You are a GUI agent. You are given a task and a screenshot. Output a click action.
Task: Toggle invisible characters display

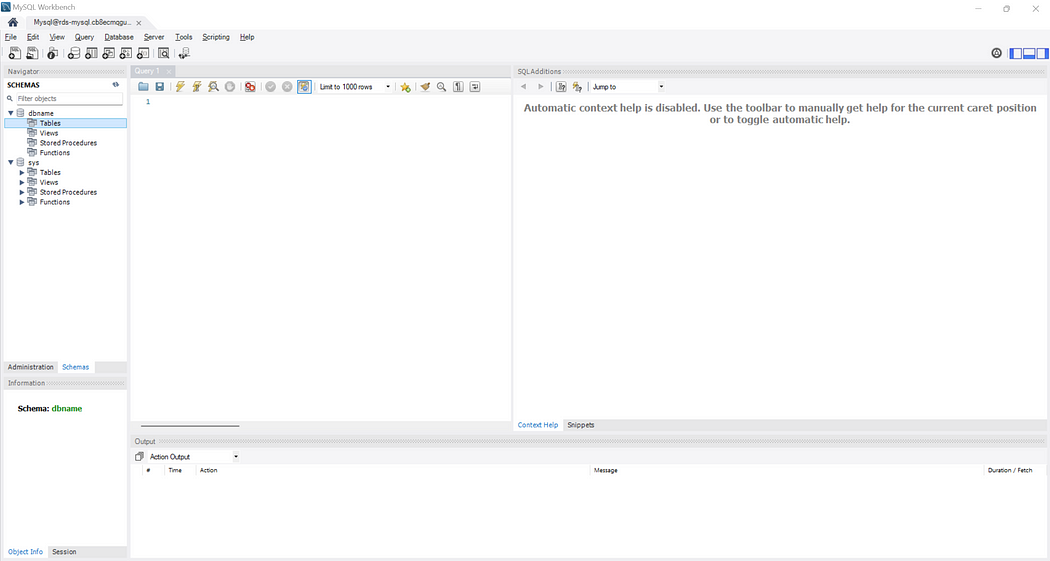coord(458,87)
